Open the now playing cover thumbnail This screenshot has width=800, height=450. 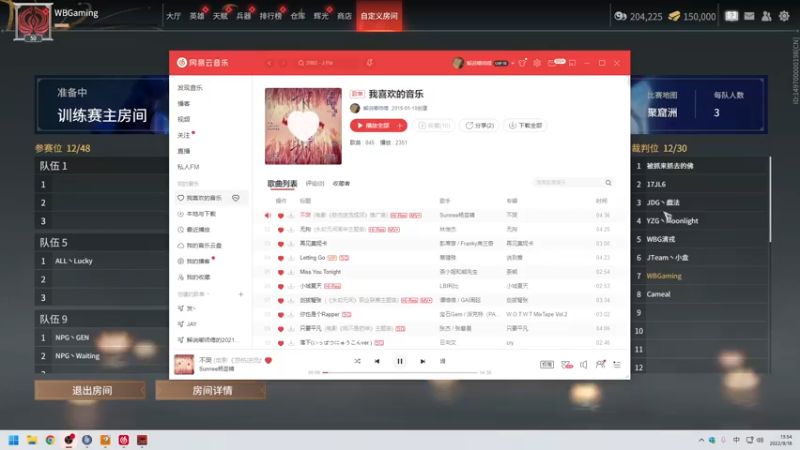pos(184,364)
